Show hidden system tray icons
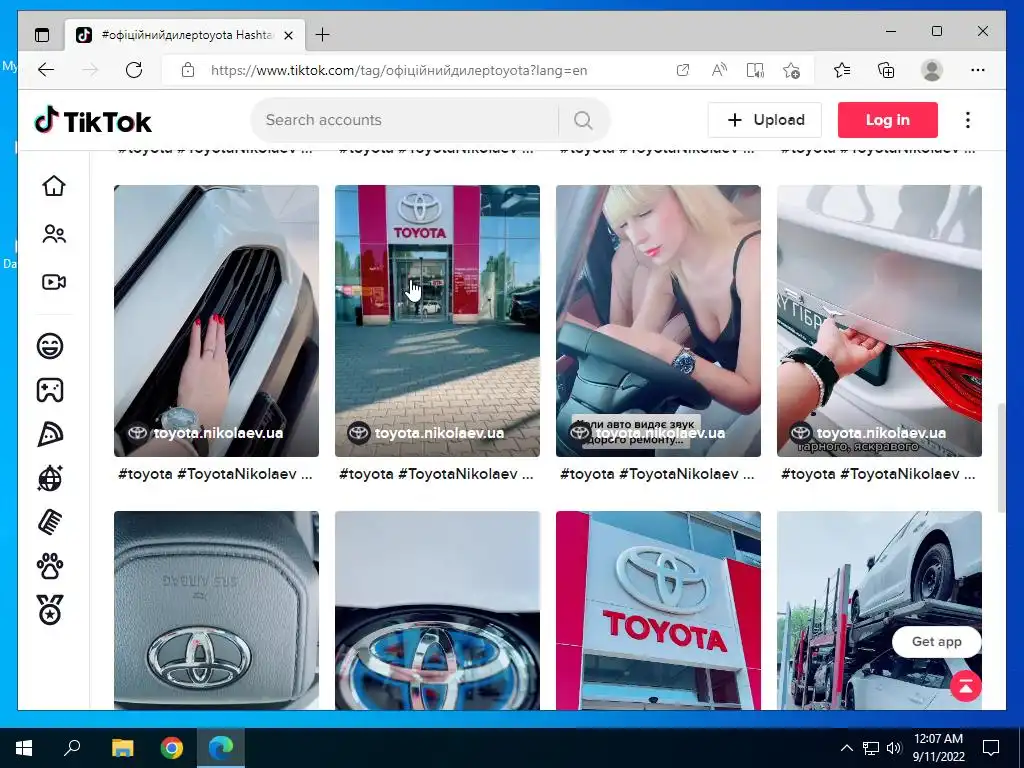Image resolution: width=1024 pixels, height=768 pixels. point(846,748)
